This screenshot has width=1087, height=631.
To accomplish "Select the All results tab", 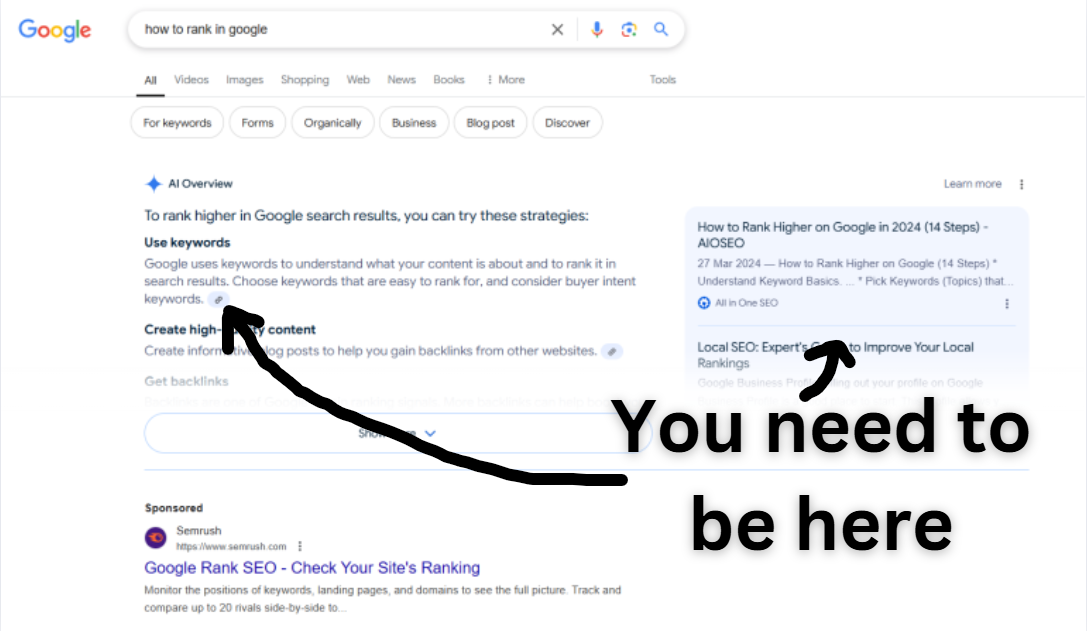I will (150, 80).
